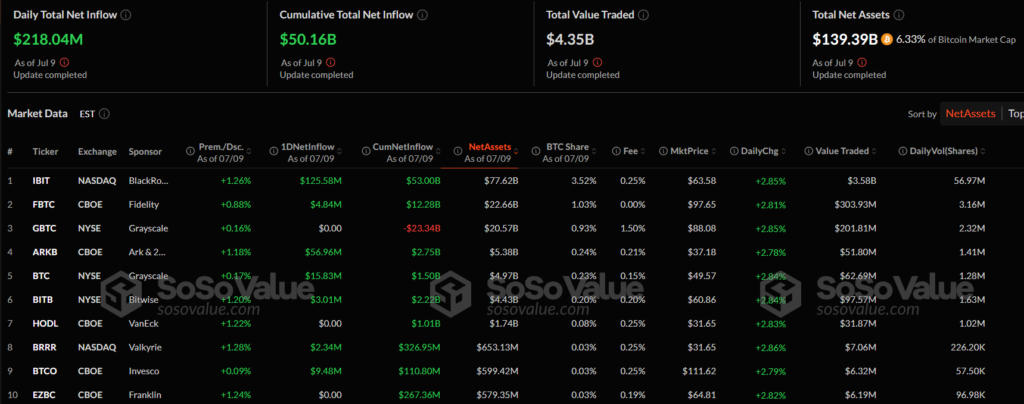Viewport: 1024px width, 404px height.
Task: Click the EST timezone info icon
Action: point(105,114)
